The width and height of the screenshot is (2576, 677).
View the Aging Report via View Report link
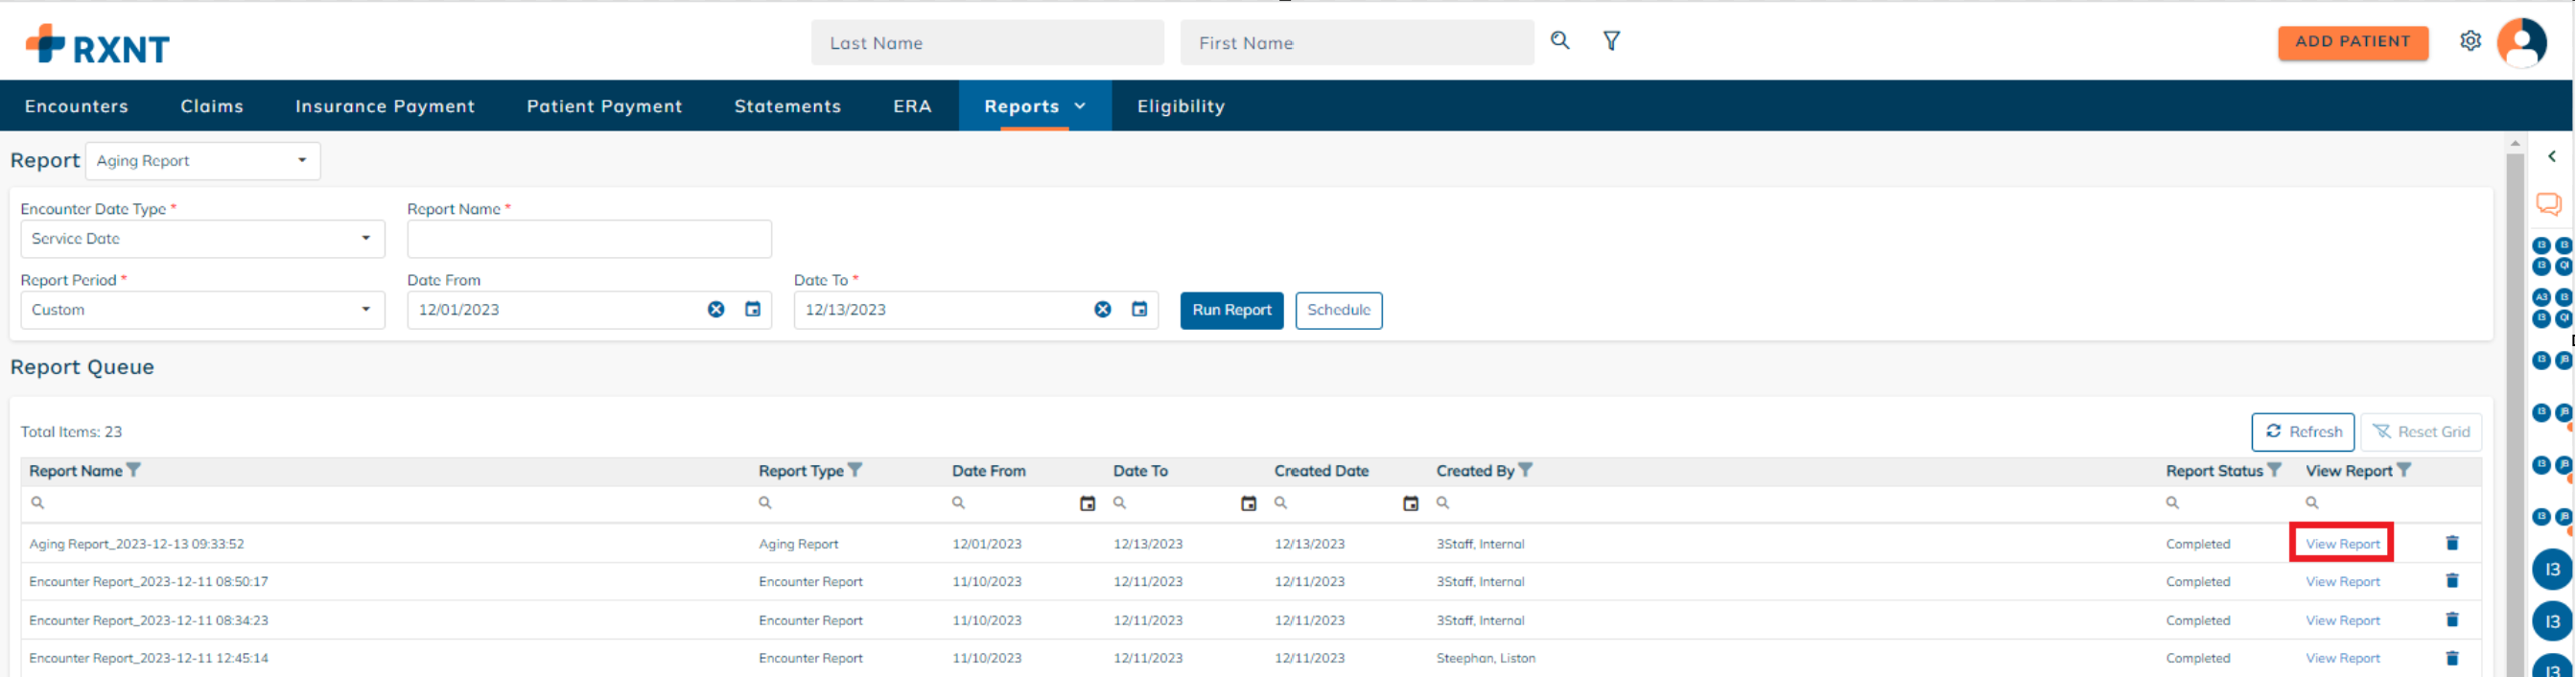(2342, 544)
